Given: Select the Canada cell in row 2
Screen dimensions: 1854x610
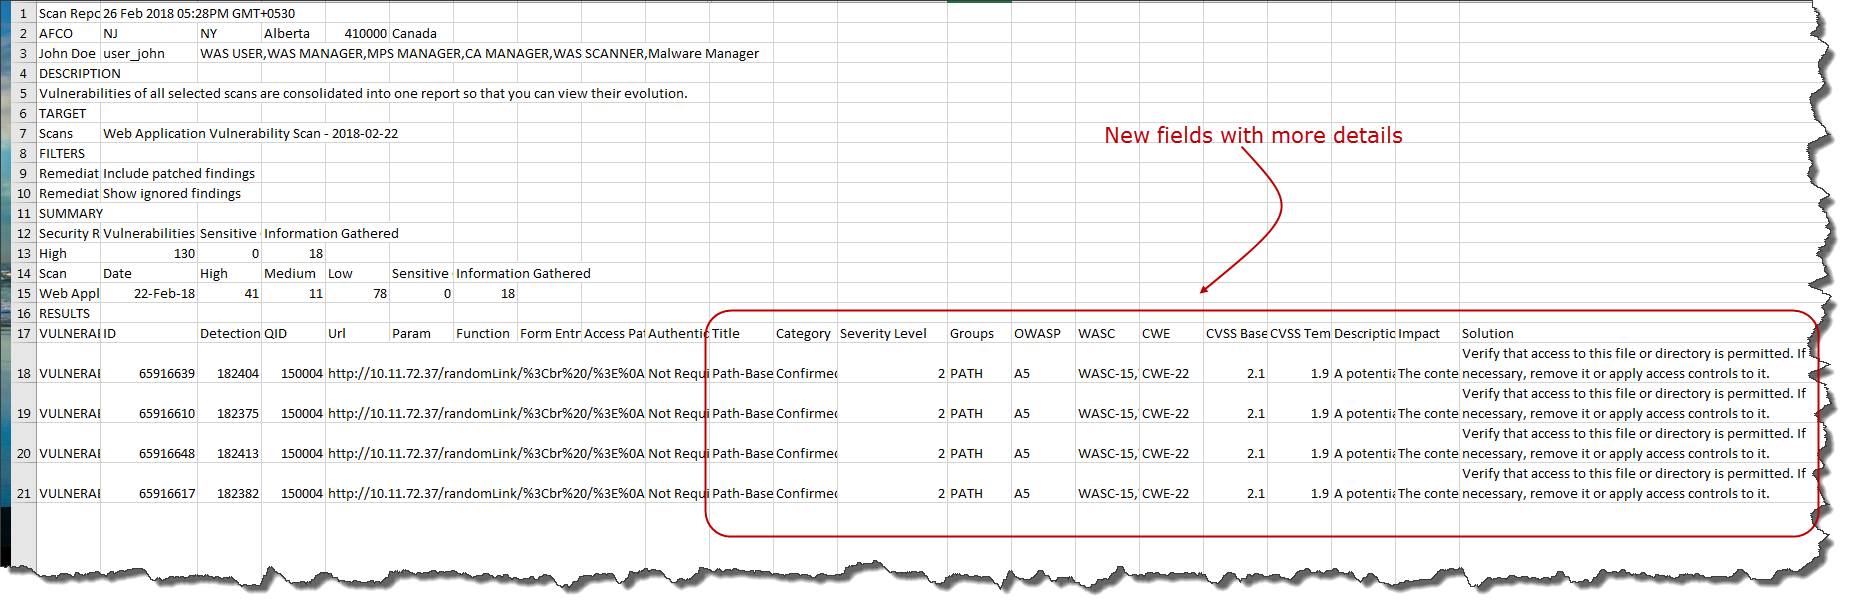Looking at the screenshot, I should (x=414, y=33).
